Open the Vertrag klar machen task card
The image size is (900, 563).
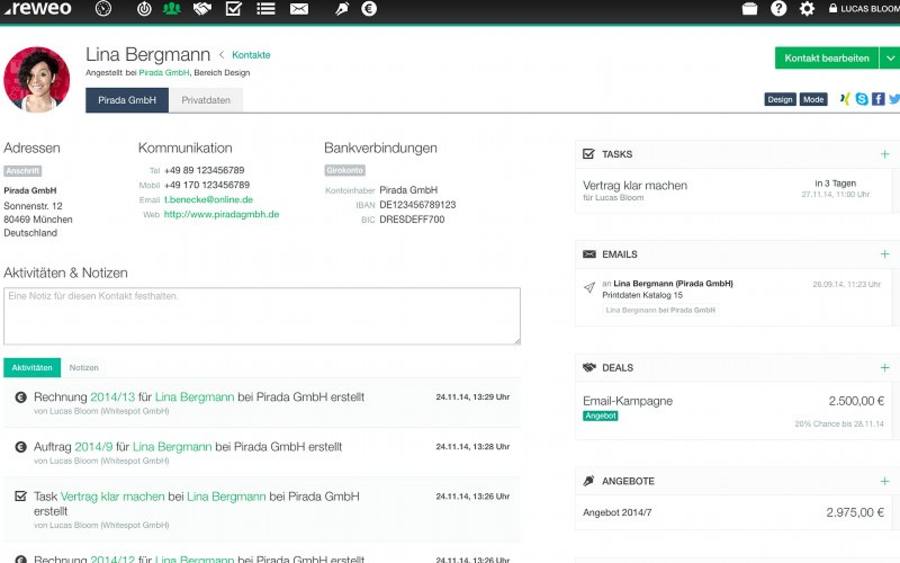[734, 191]
